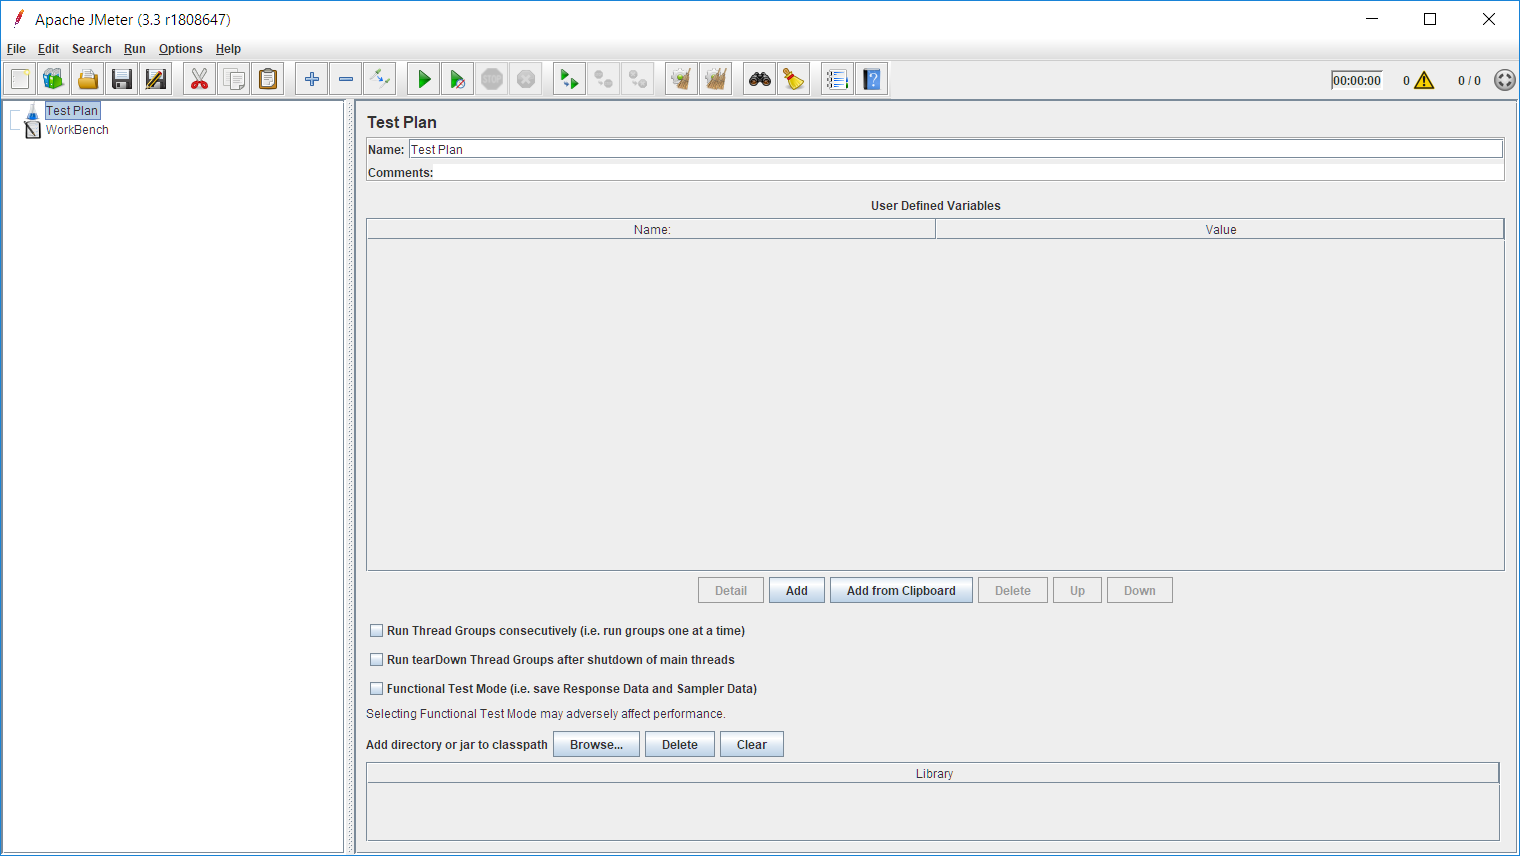Click Browse... to add a classpath jar
The image size is (1520, 856).
596,745
